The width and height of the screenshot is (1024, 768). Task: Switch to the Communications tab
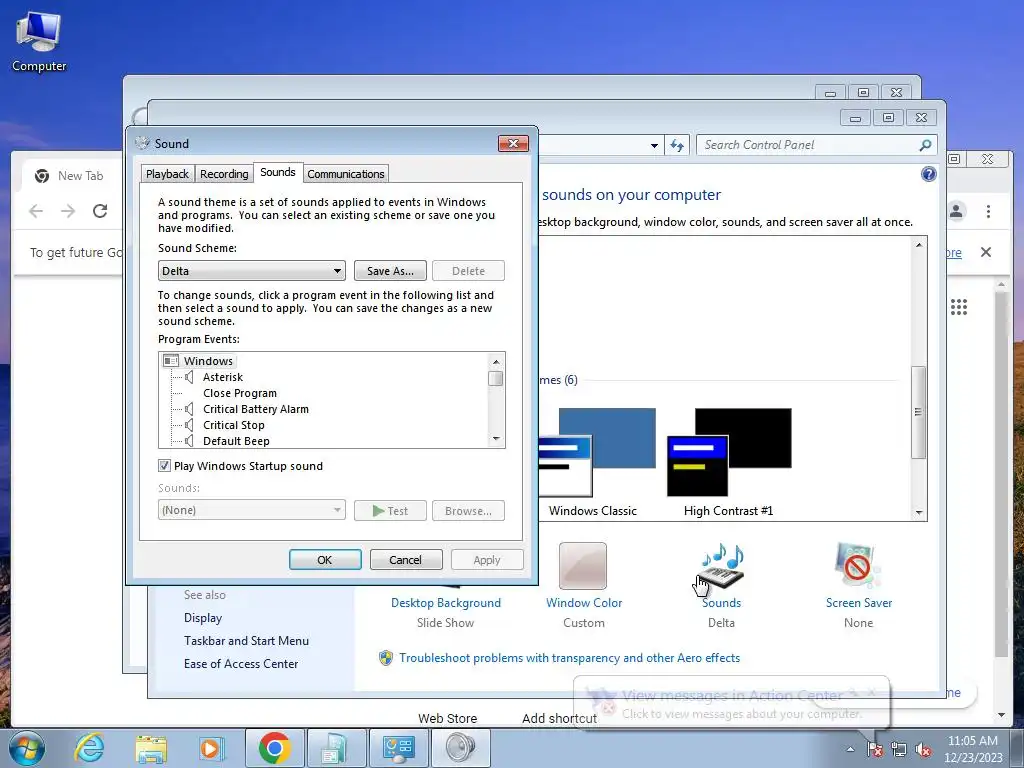[x=345, y=174]
